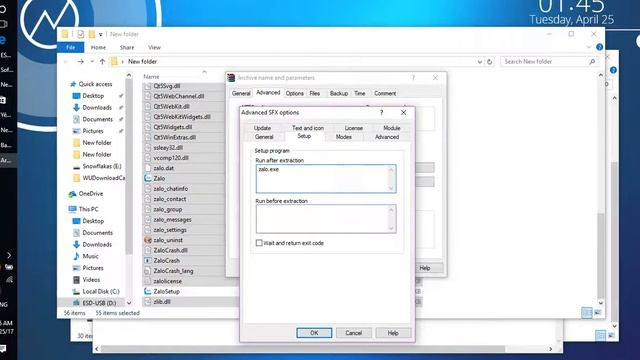Switch to large icons view layout icon
The height and width of the screenshot is (360, 640).
[598, 313]
